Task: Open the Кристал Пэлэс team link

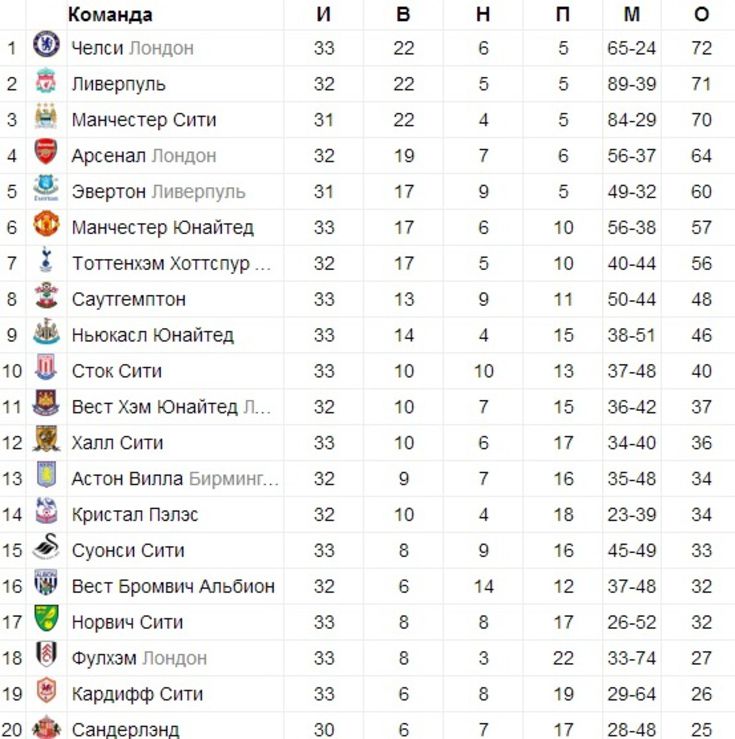Action: 135,515
